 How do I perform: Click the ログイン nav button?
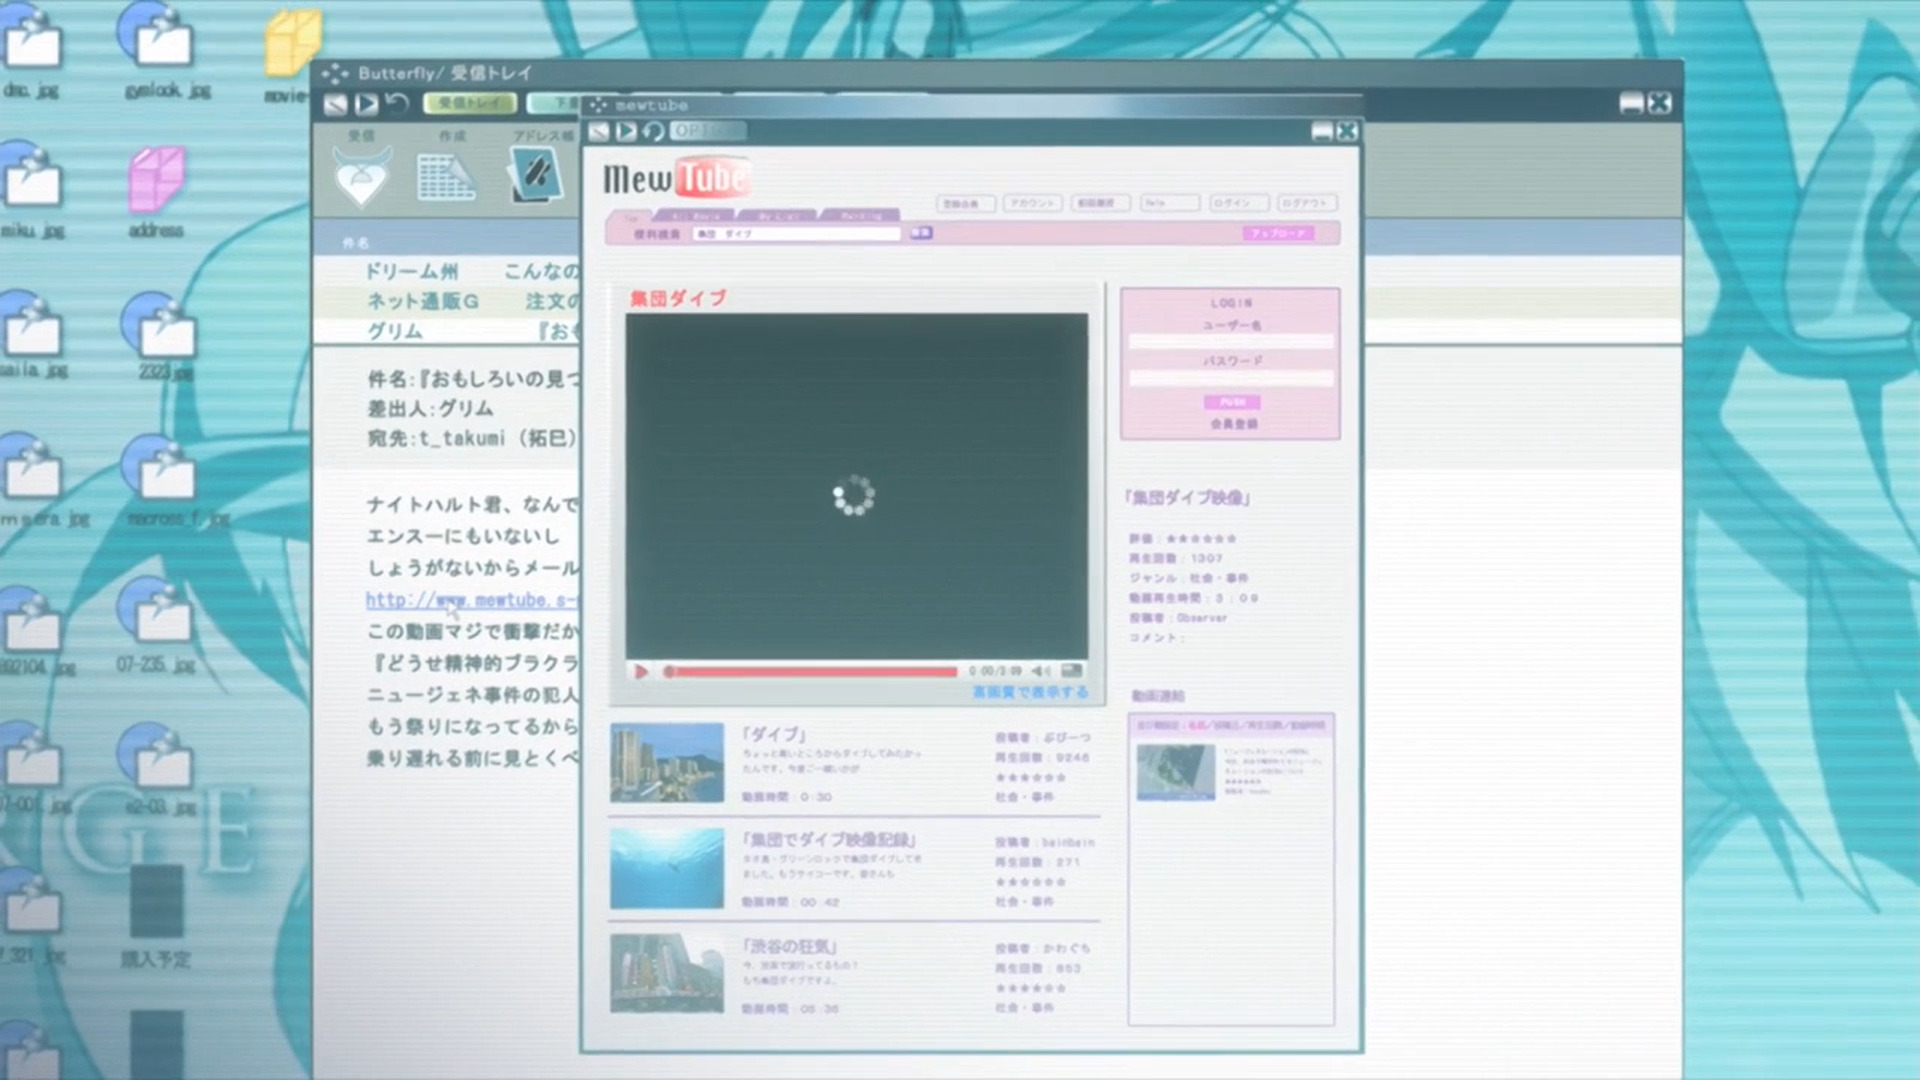pyautogui.click(x=1238, y=203)
